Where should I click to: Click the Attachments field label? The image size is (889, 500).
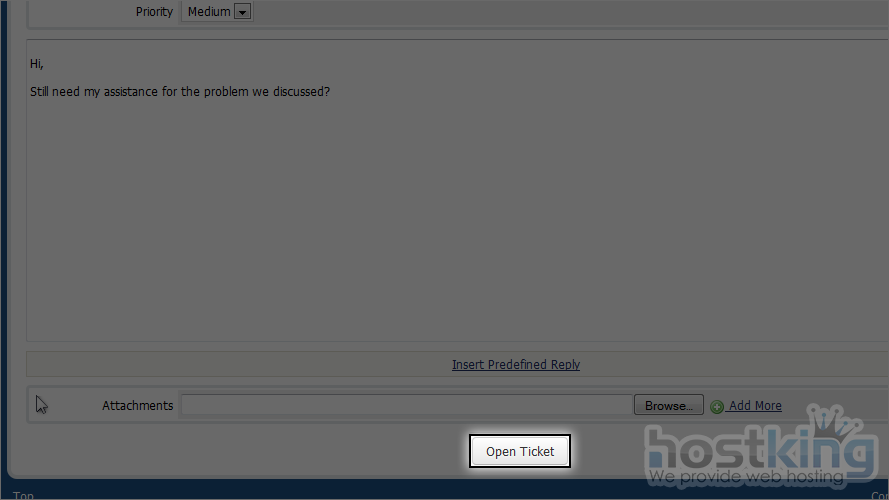click(137, 406)
